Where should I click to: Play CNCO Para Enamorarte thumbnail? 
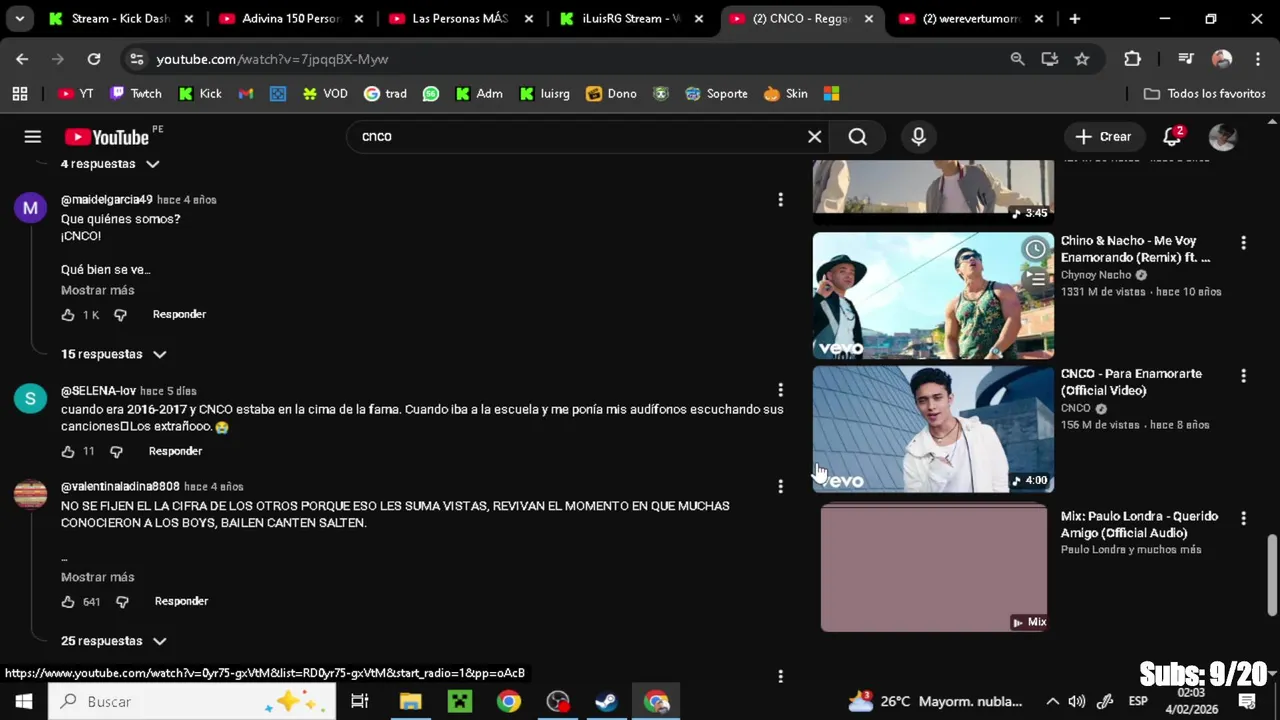click(933, 429)
